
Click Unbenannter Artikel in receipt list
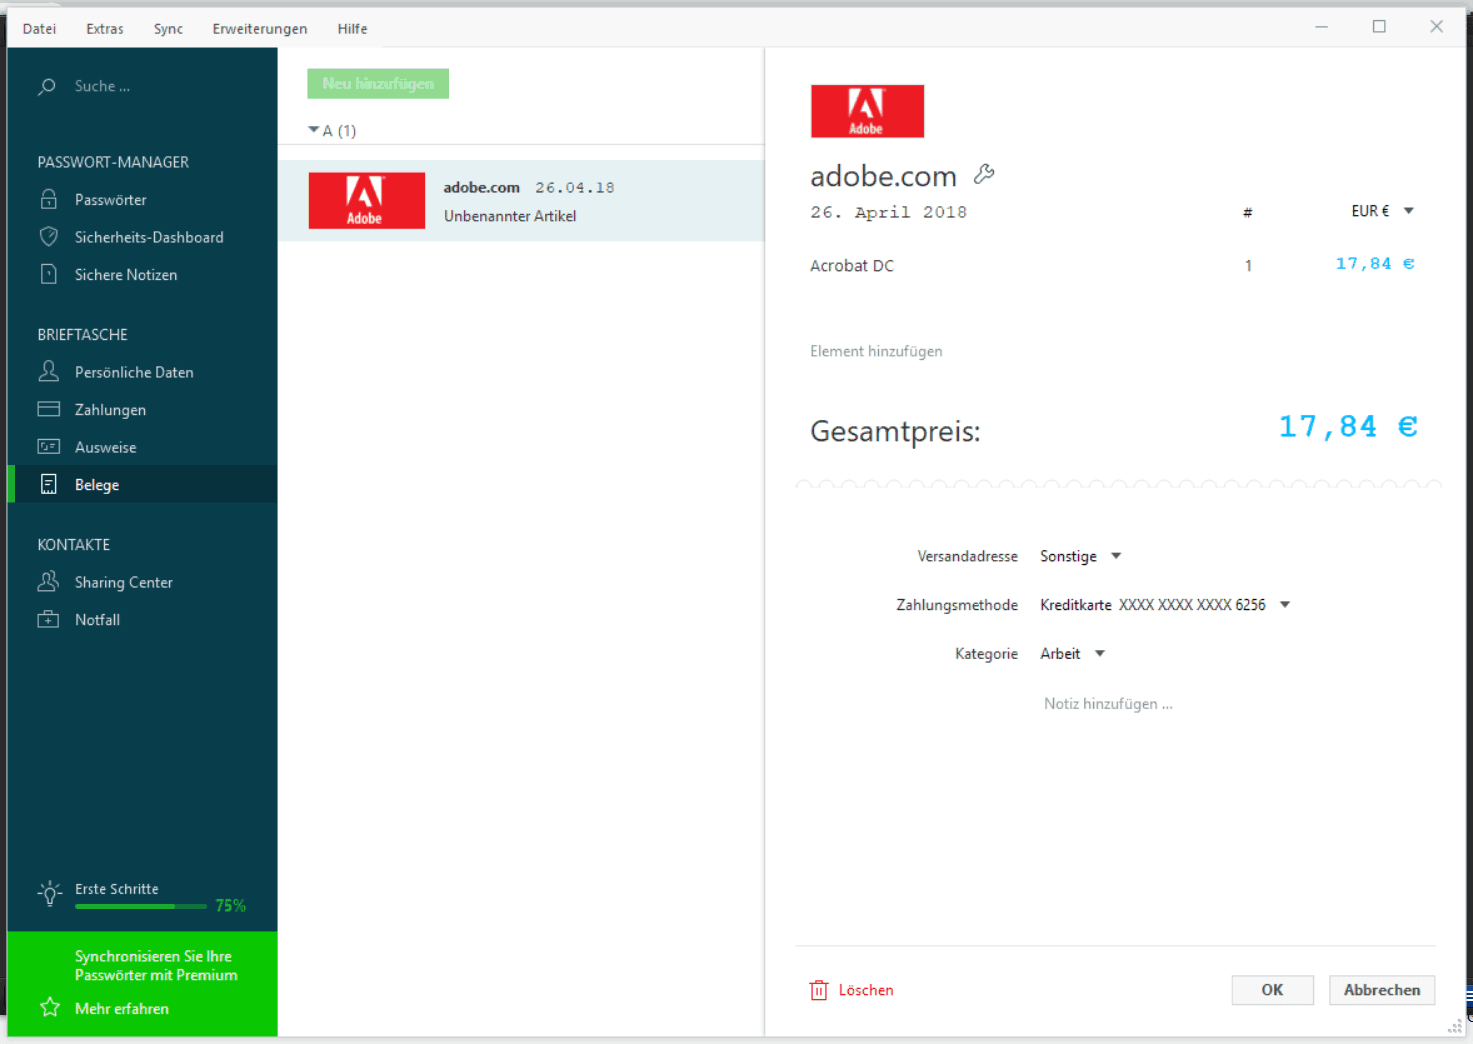click(510, 216)
